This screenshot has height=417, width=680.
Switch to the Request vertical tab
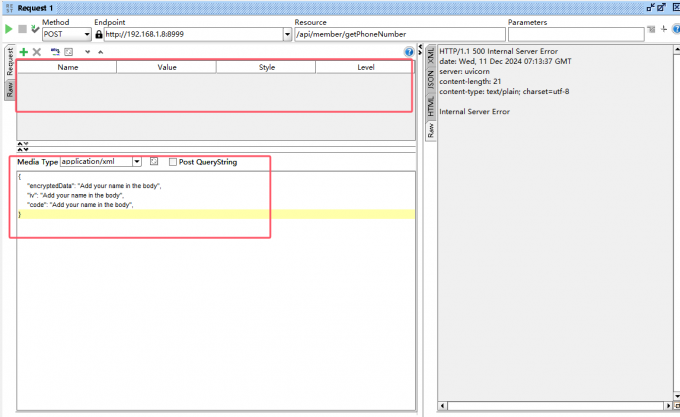pyautogui.click(x=10, y=62)
